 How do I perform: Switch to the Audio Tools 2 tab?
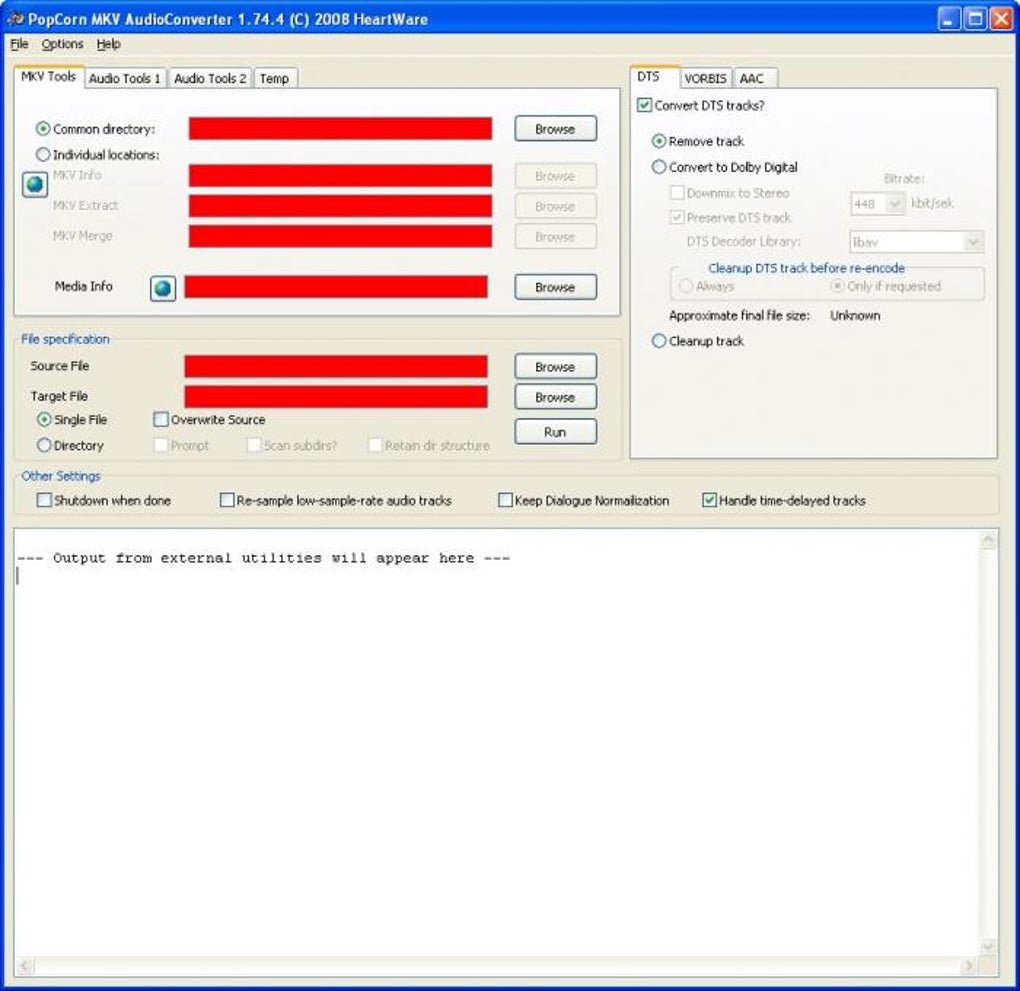210,78
